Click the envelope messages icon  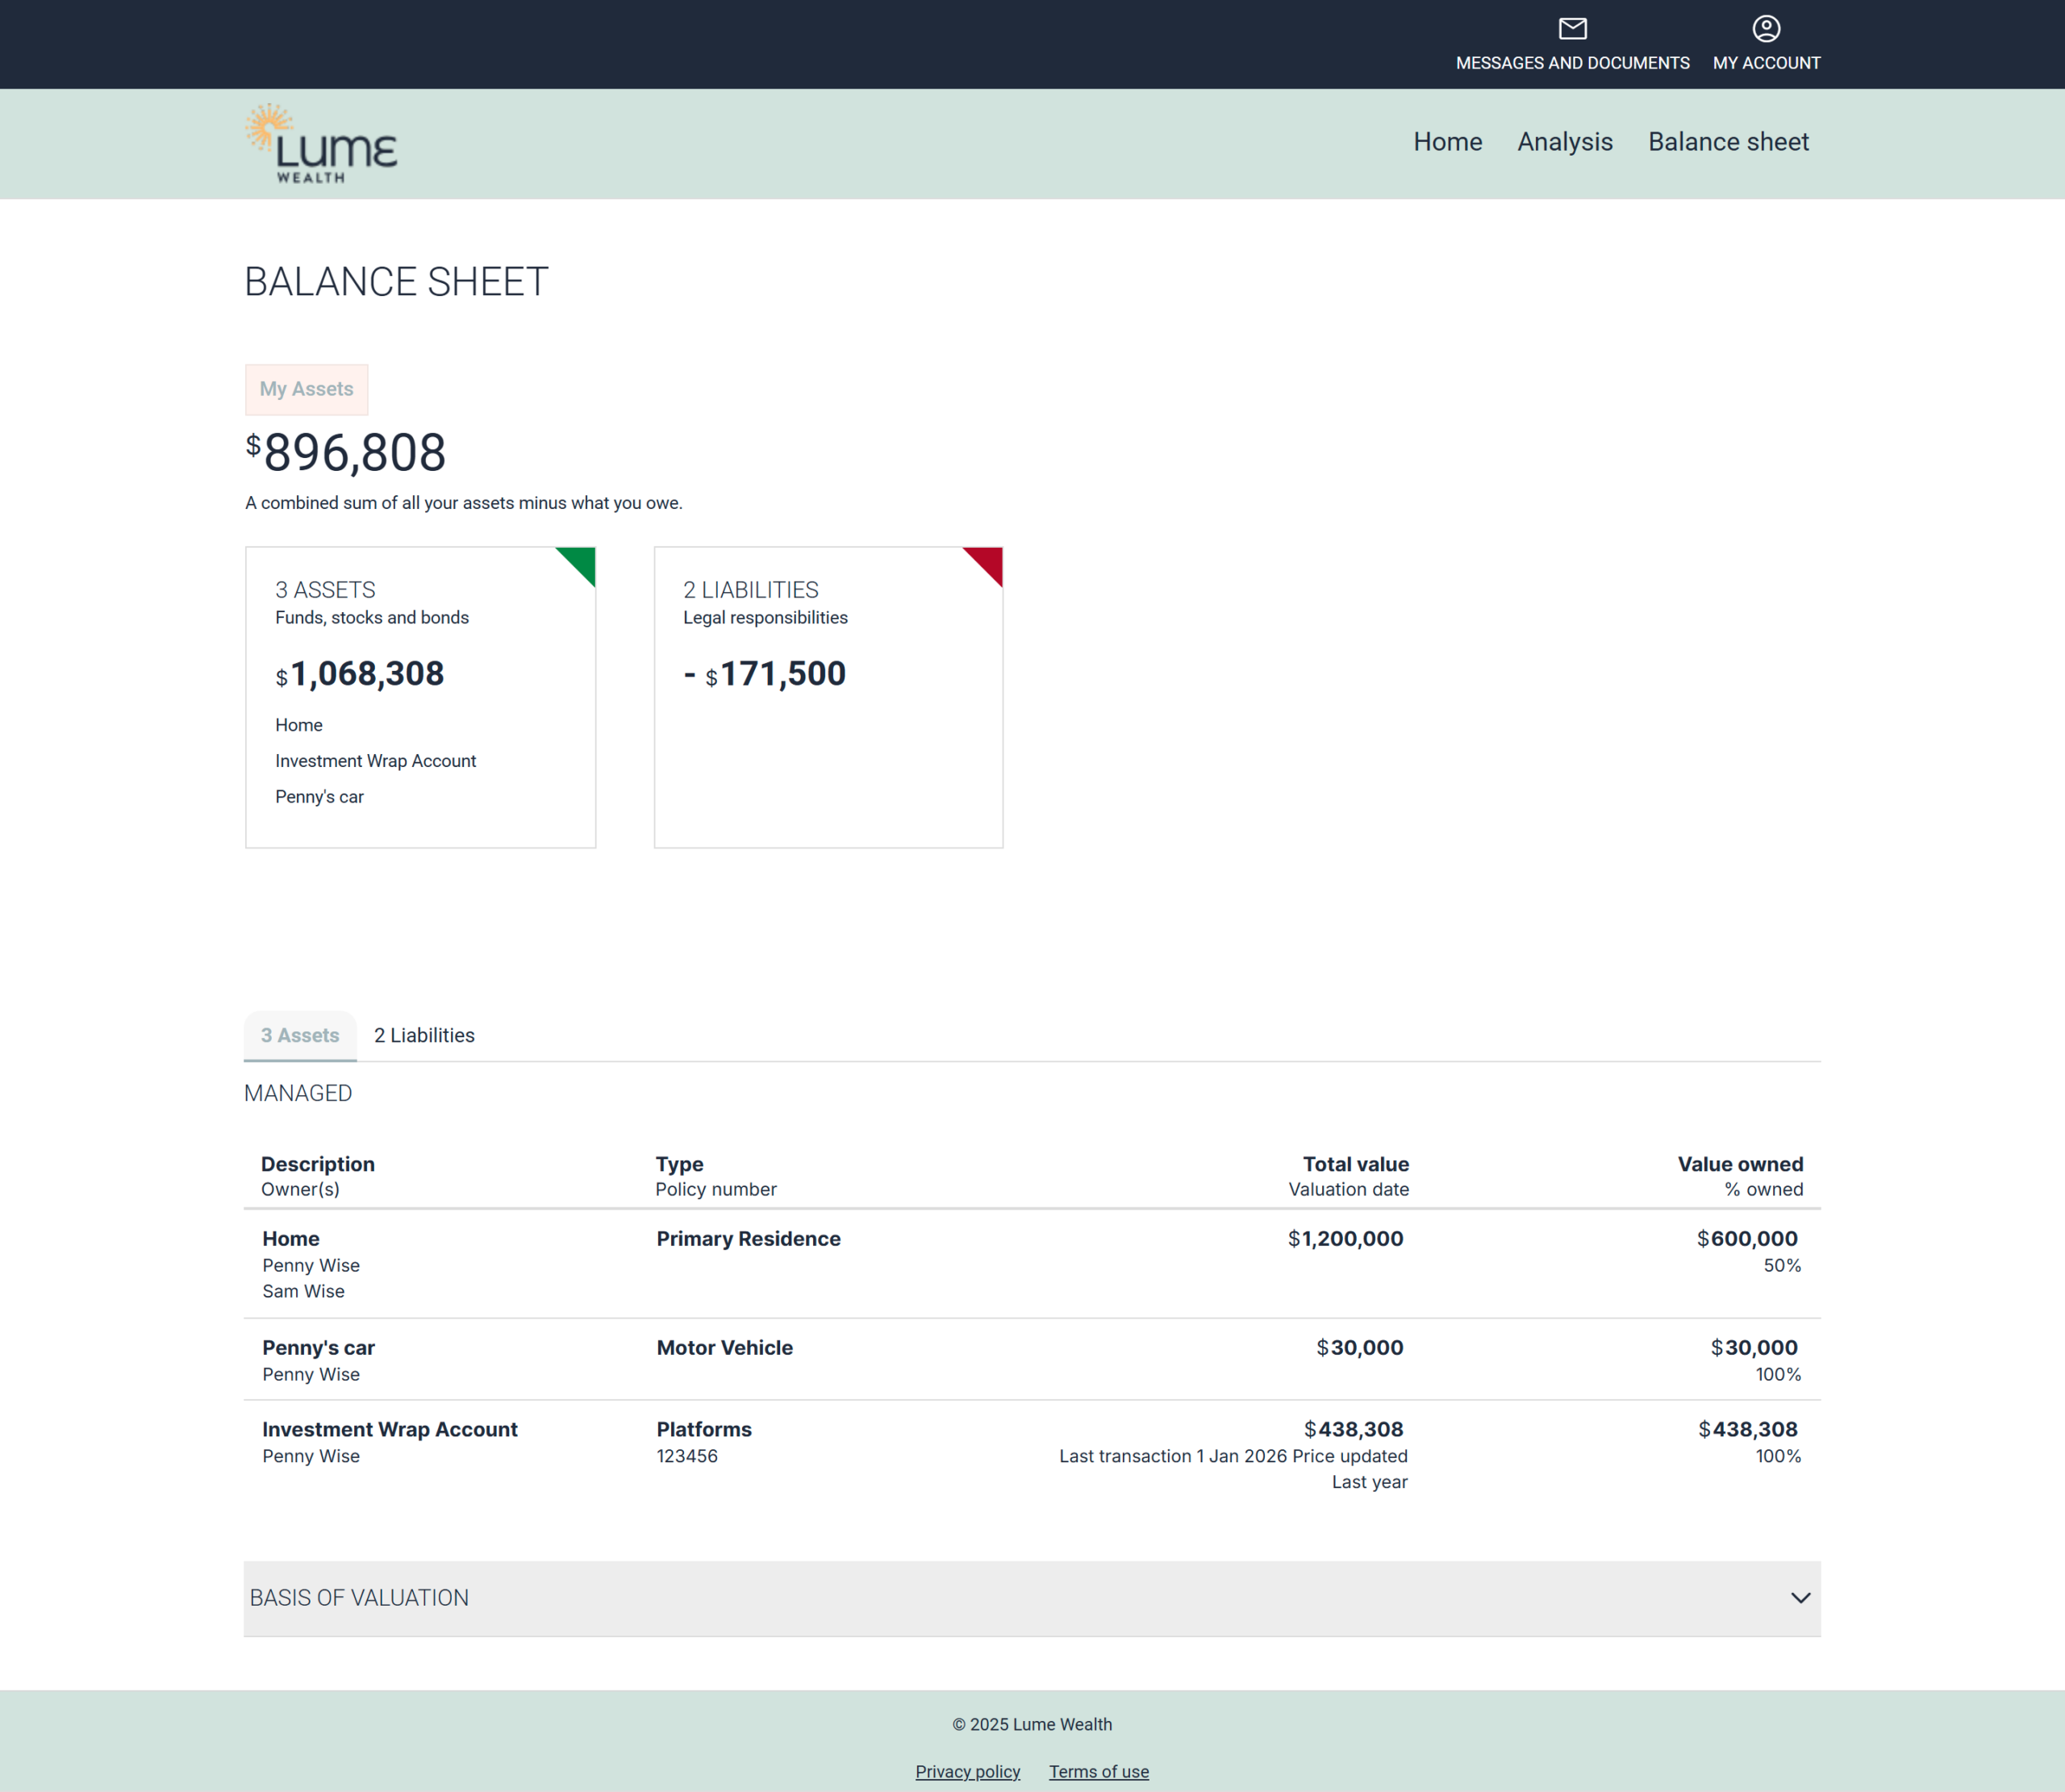1572,29
